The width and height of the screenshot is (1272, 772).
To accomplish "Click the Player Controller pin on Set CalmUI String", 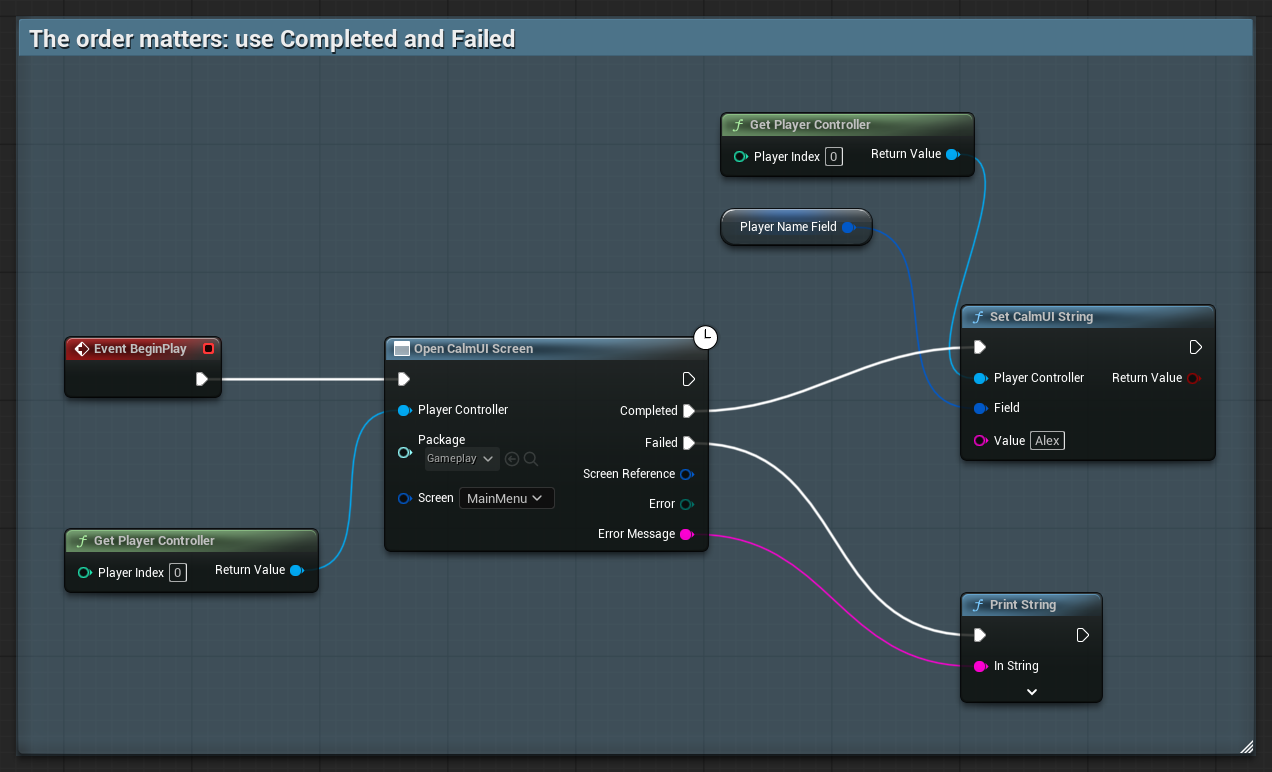I will (x=981, y=378).
